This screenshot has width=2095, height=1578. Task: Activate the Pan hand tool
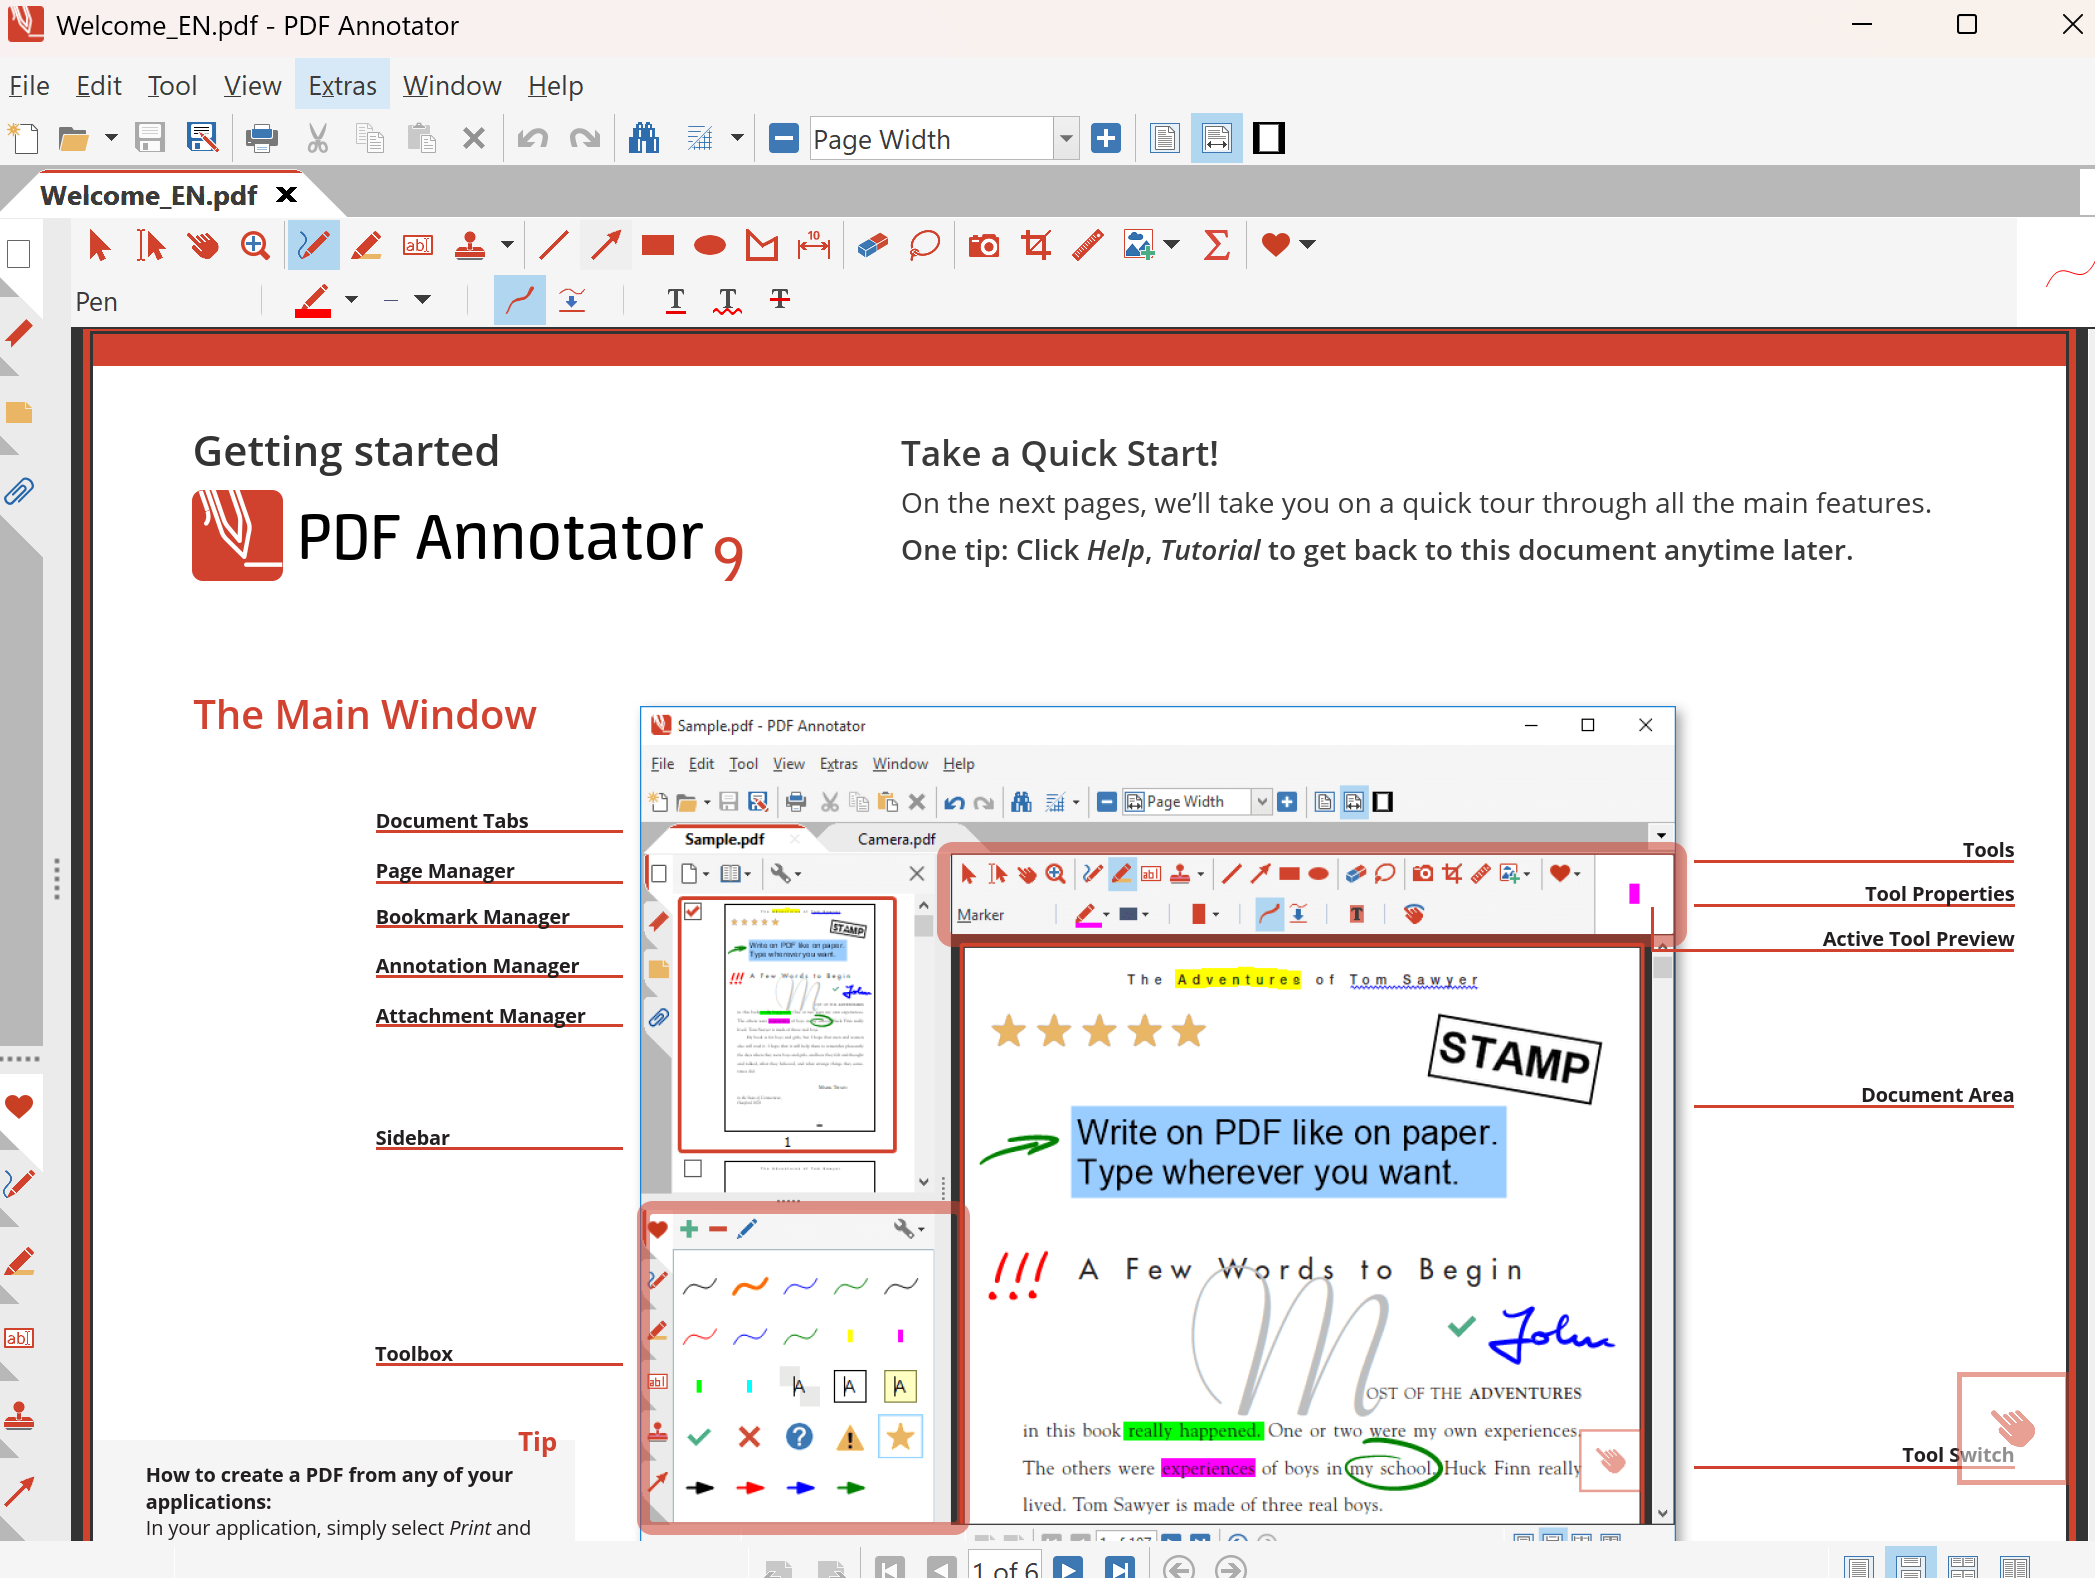click(x=203, y=245)
